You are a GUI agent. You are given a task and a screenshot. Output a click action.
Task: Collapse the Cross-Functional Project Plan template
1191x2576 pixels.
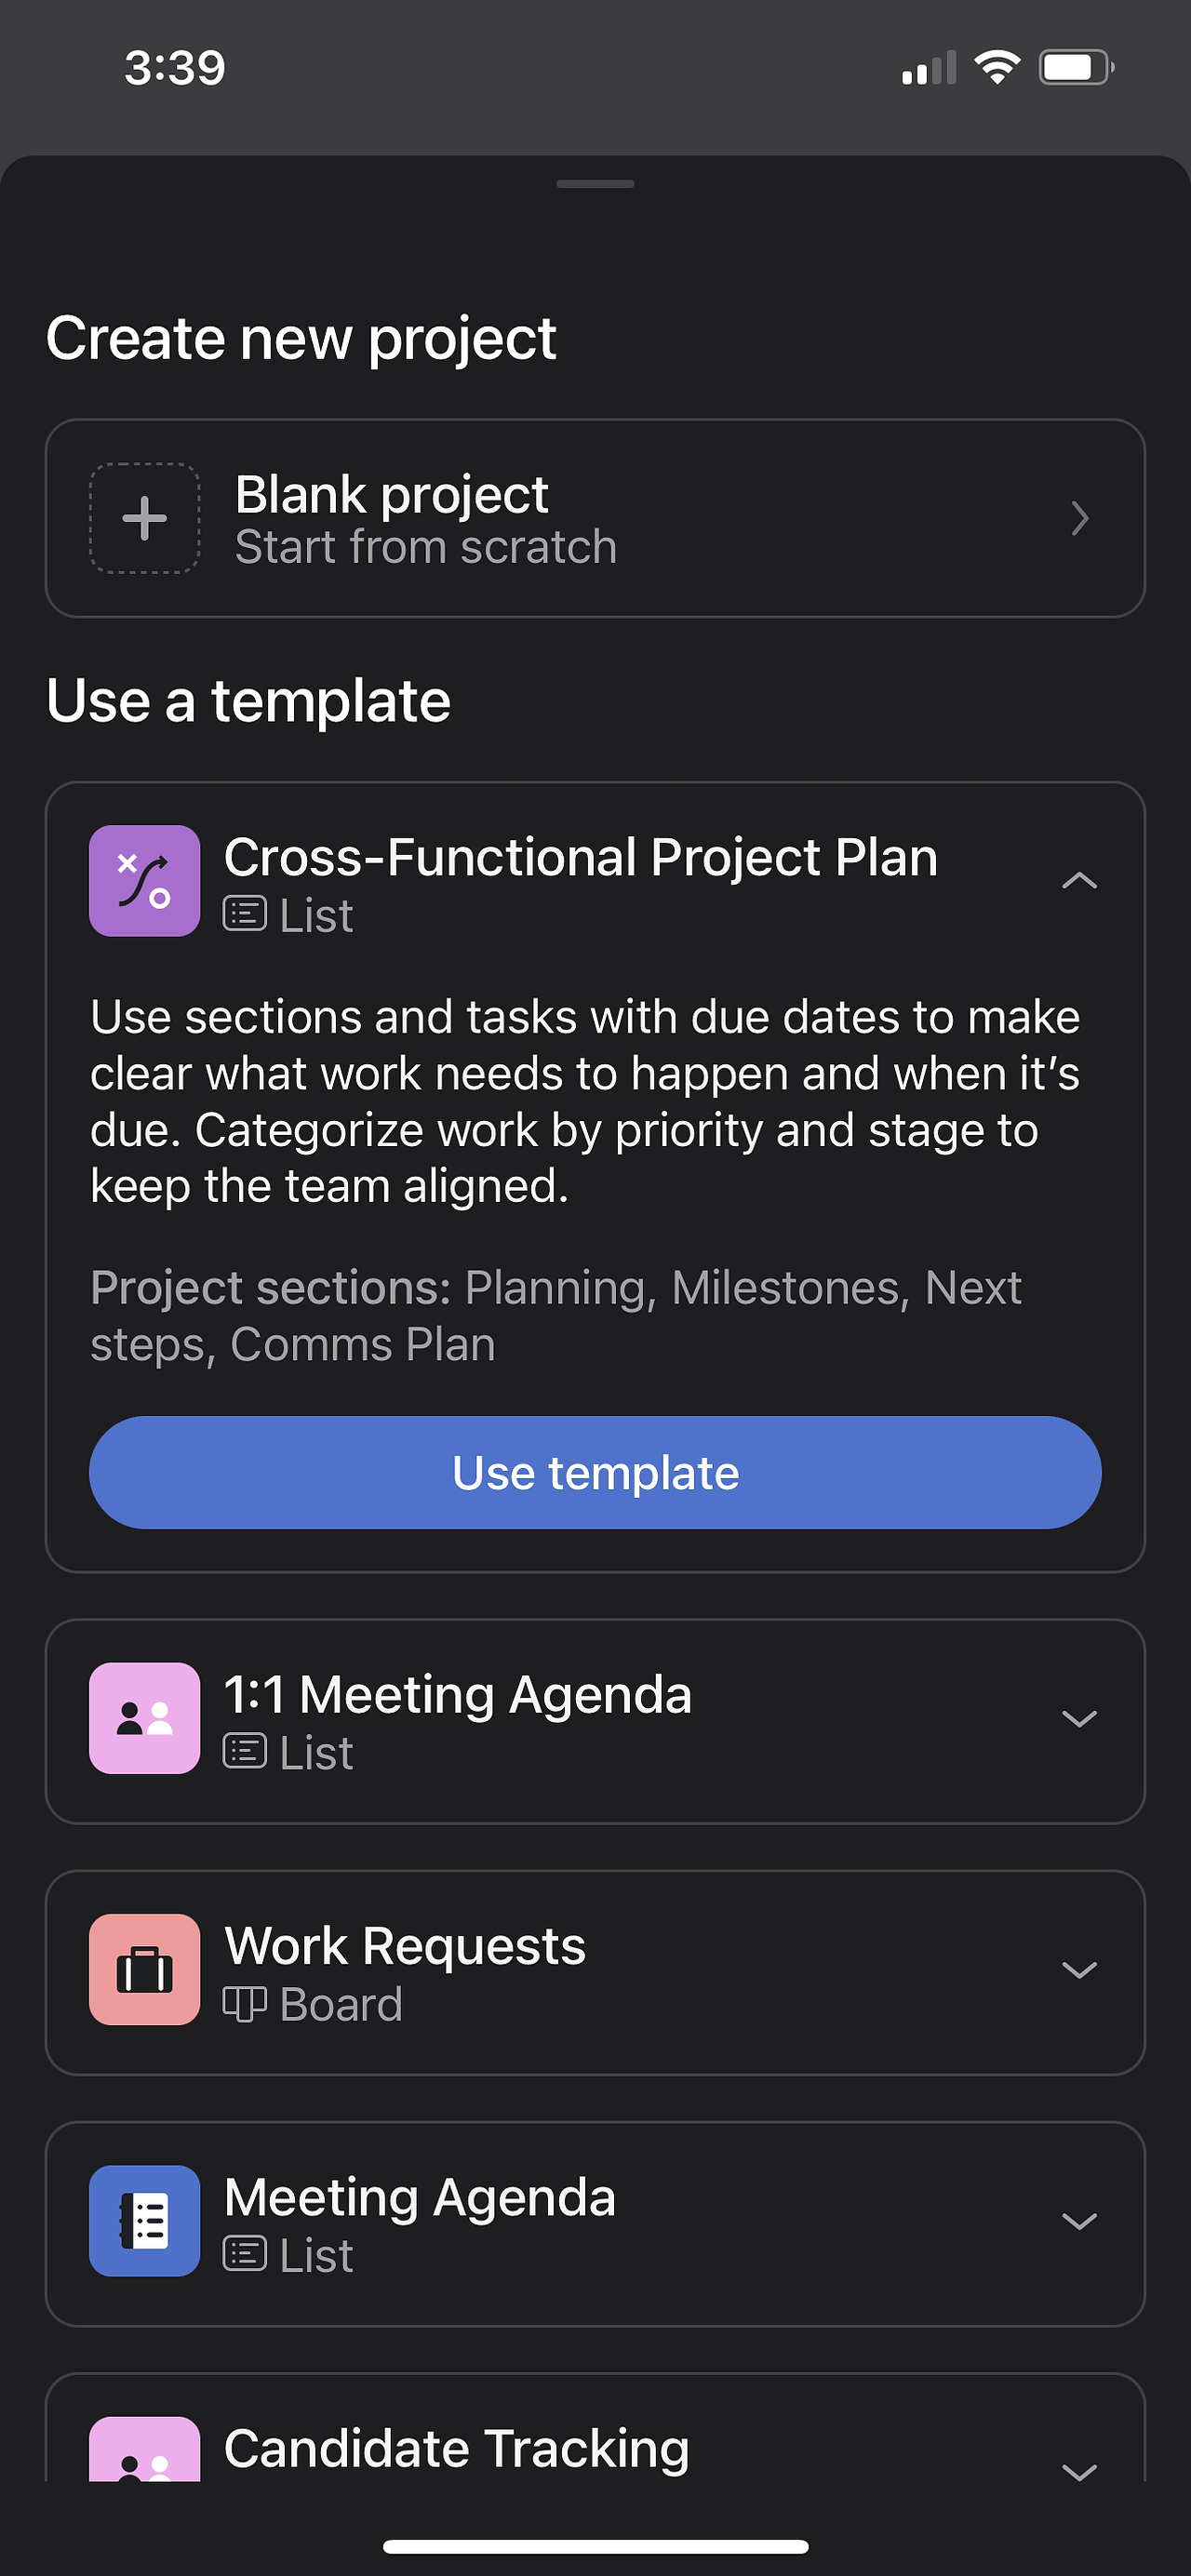1079,881
